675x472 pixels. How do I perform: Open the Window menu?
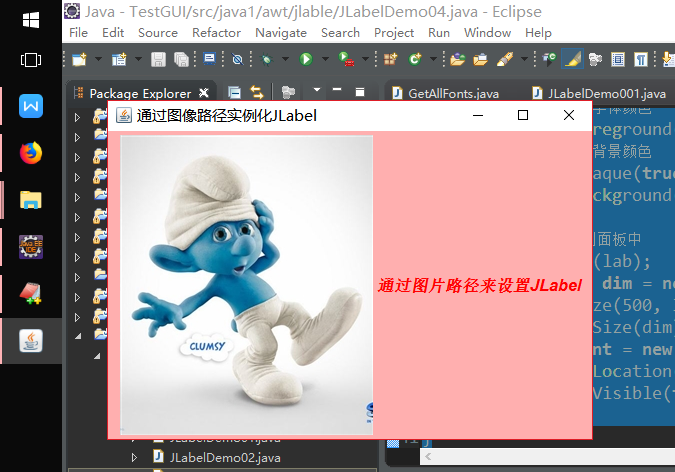tap(487, 33)
